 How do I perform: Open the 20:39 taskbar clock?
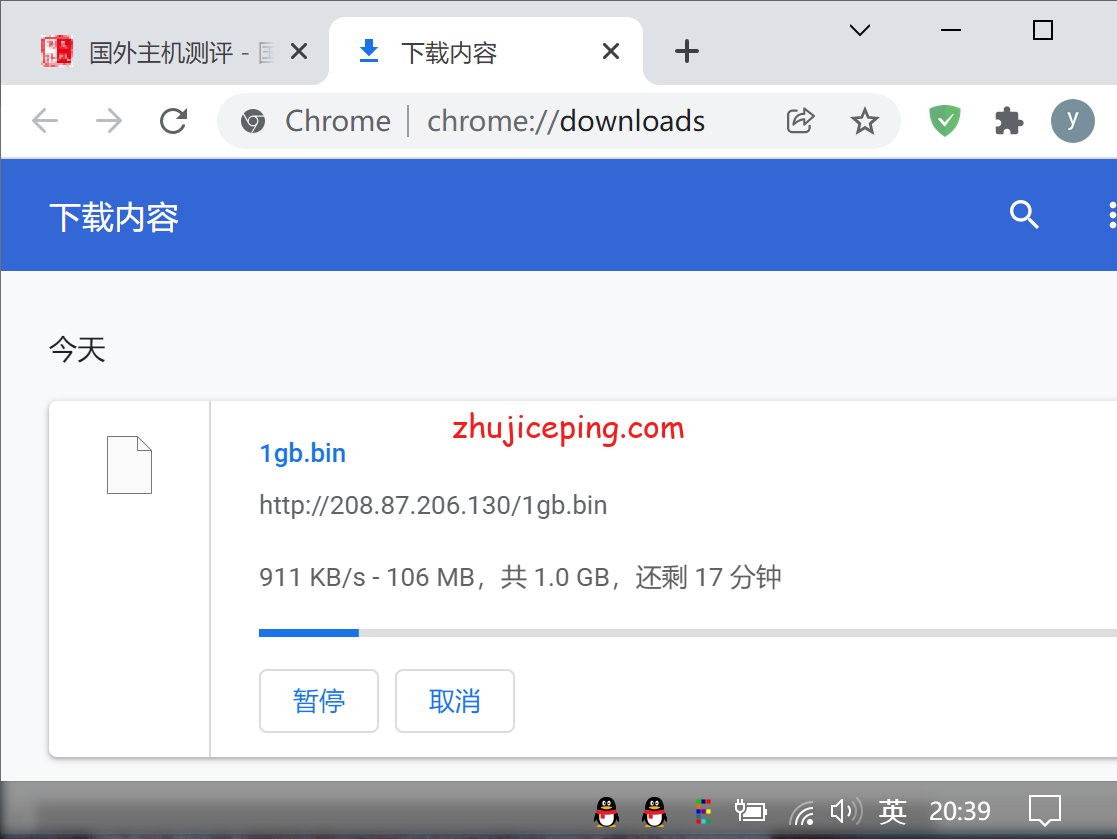tap(960, 811)
